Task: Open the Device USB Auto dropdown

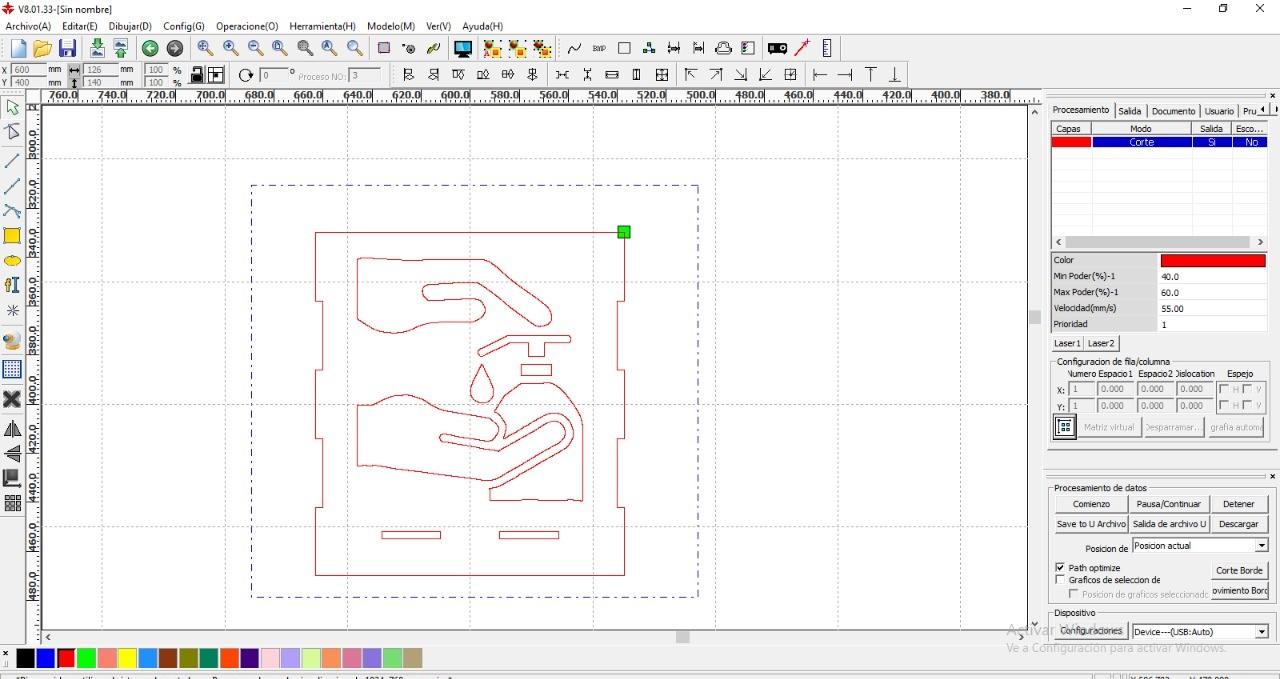Action: pyautogui.click(x=1261, y=631)
